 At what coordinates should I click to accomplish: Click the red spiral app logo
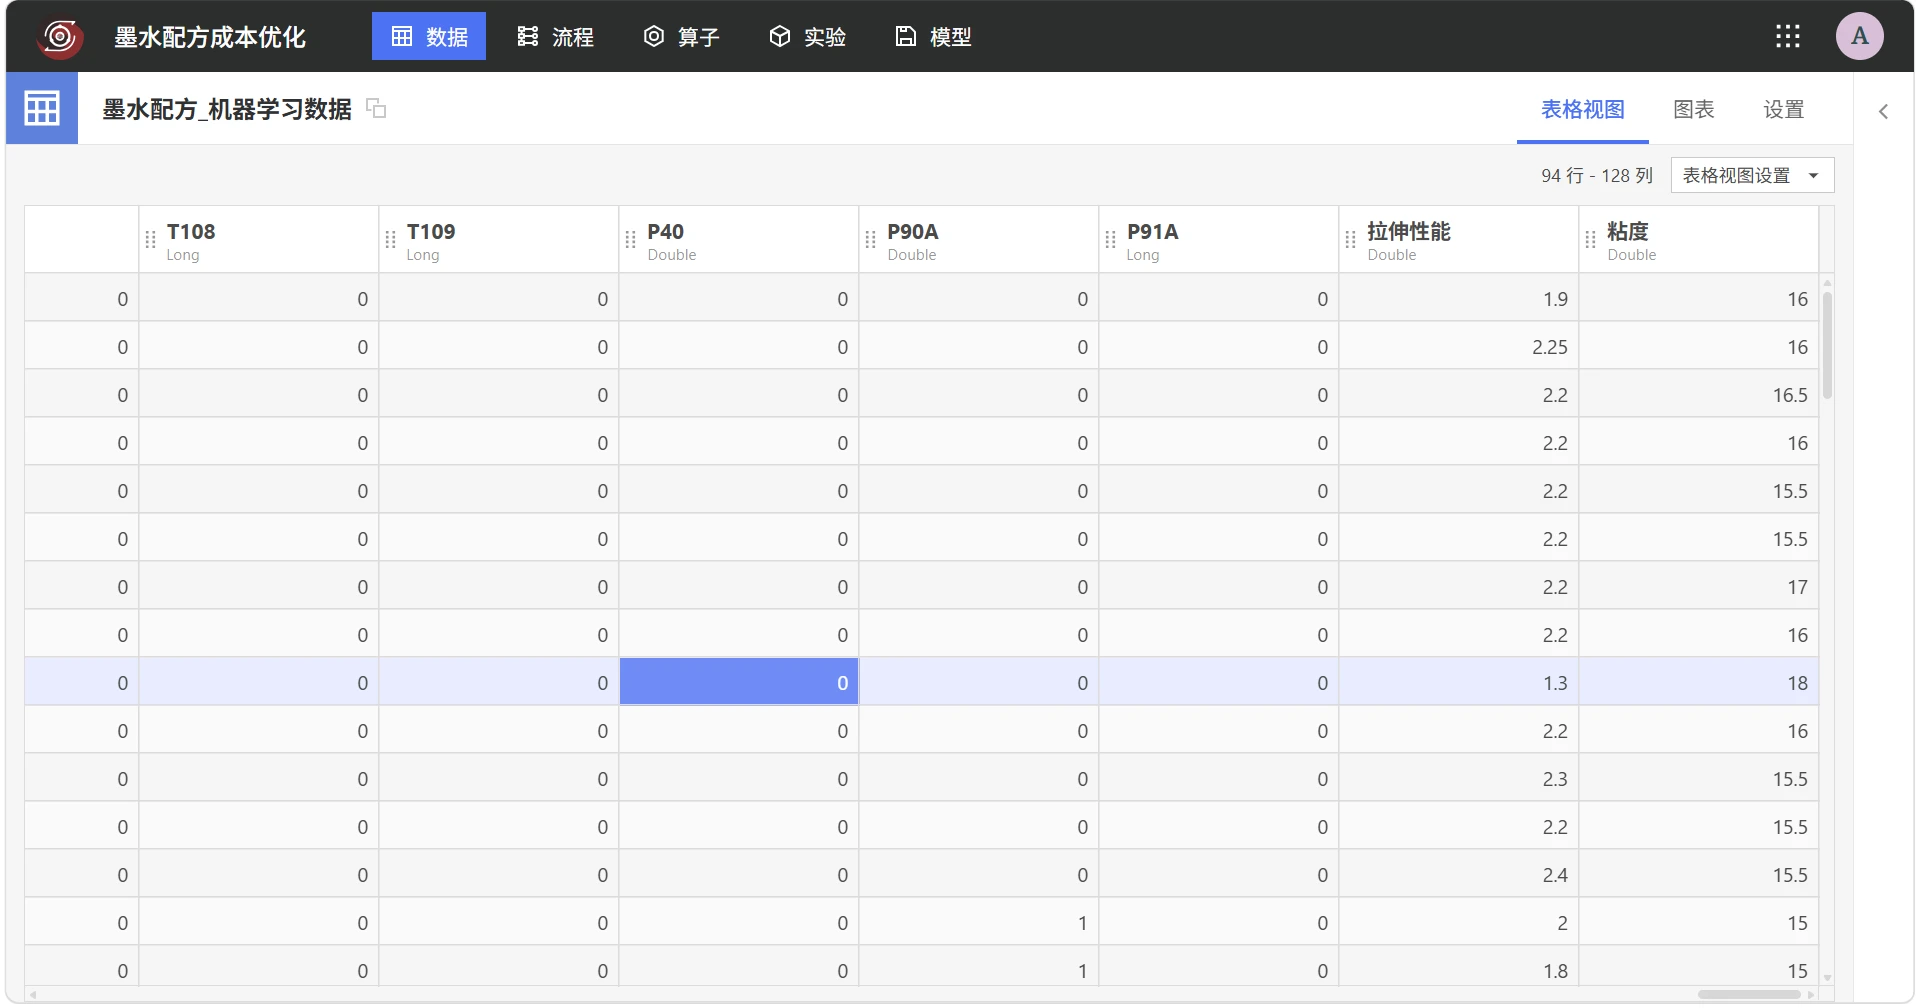tap(60, 38)
